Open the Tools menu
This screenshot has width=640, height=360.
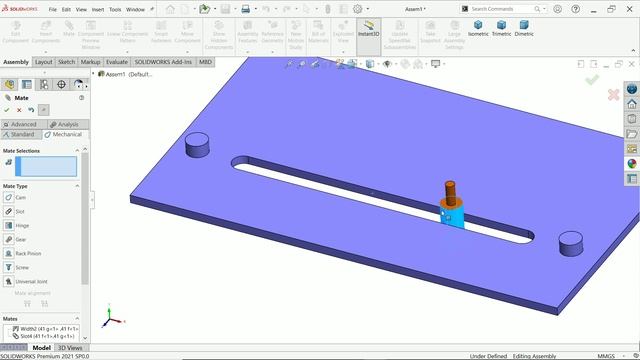pos(115,9)
